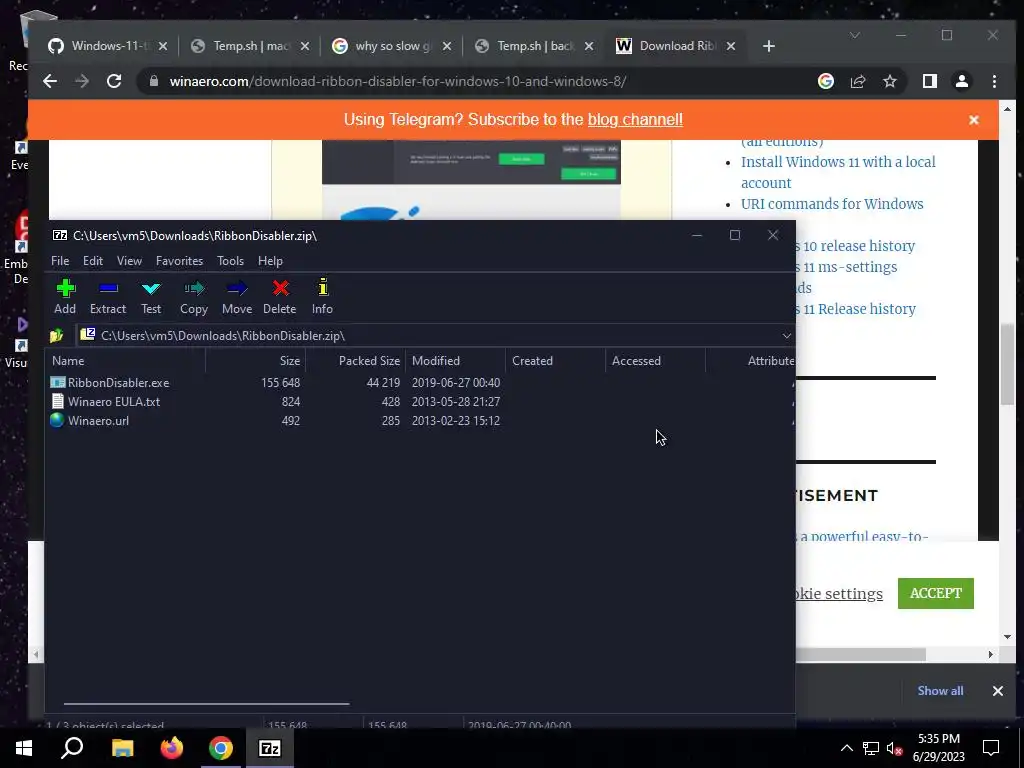
Task: Toggle the Chrome side panel
Action: click(929, 81)
